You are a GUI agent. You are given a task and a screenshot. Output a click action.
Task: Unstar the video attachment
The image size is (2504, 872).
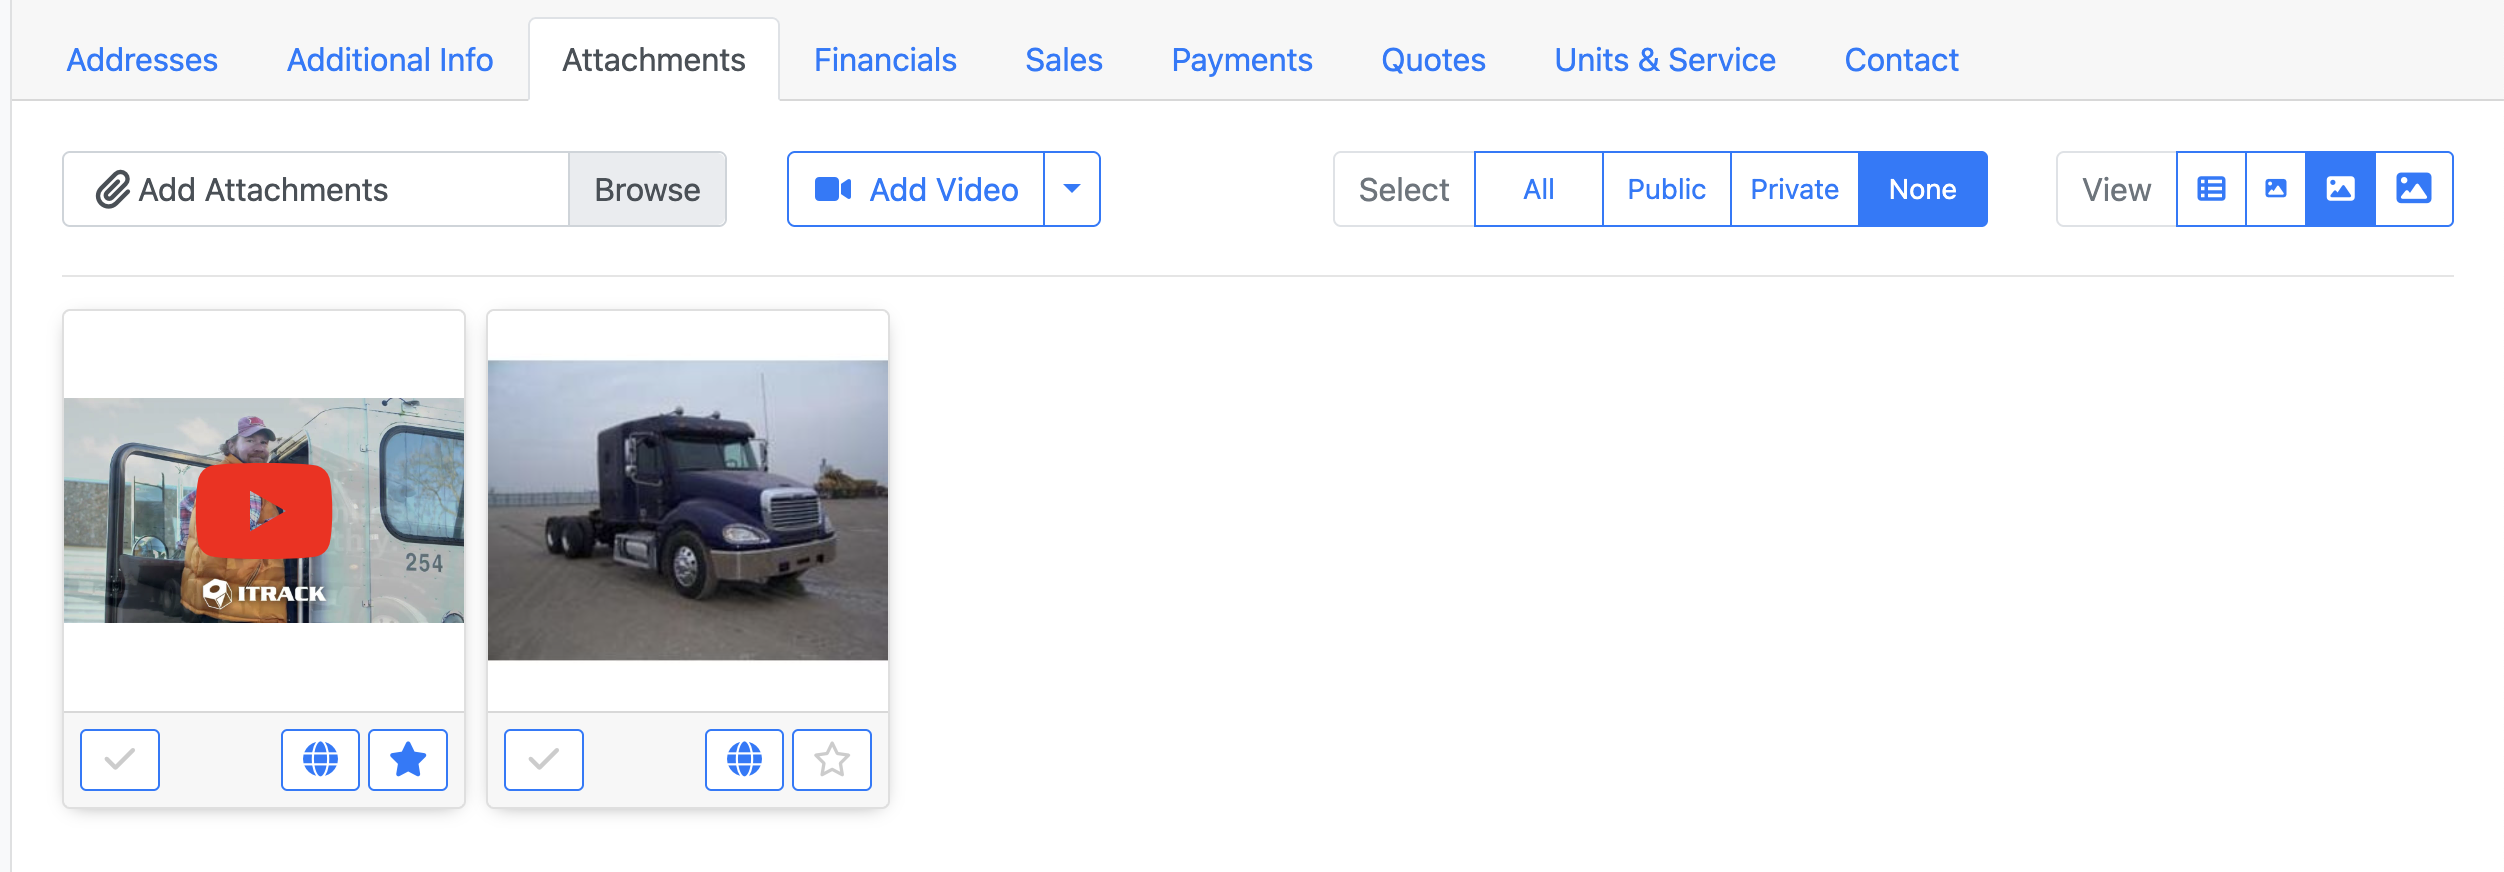(408, 760)
